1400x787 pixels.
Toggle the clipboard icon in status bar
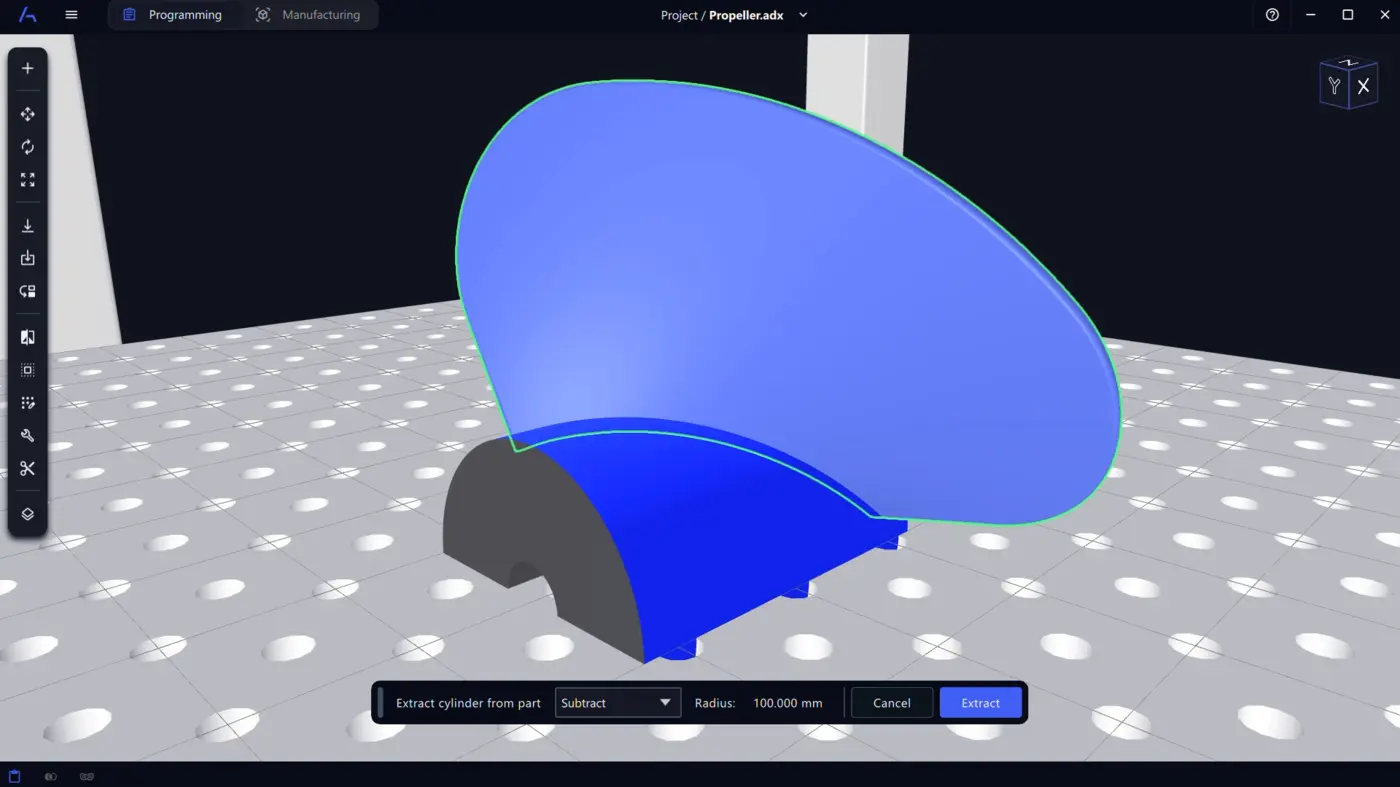point(15,776)
